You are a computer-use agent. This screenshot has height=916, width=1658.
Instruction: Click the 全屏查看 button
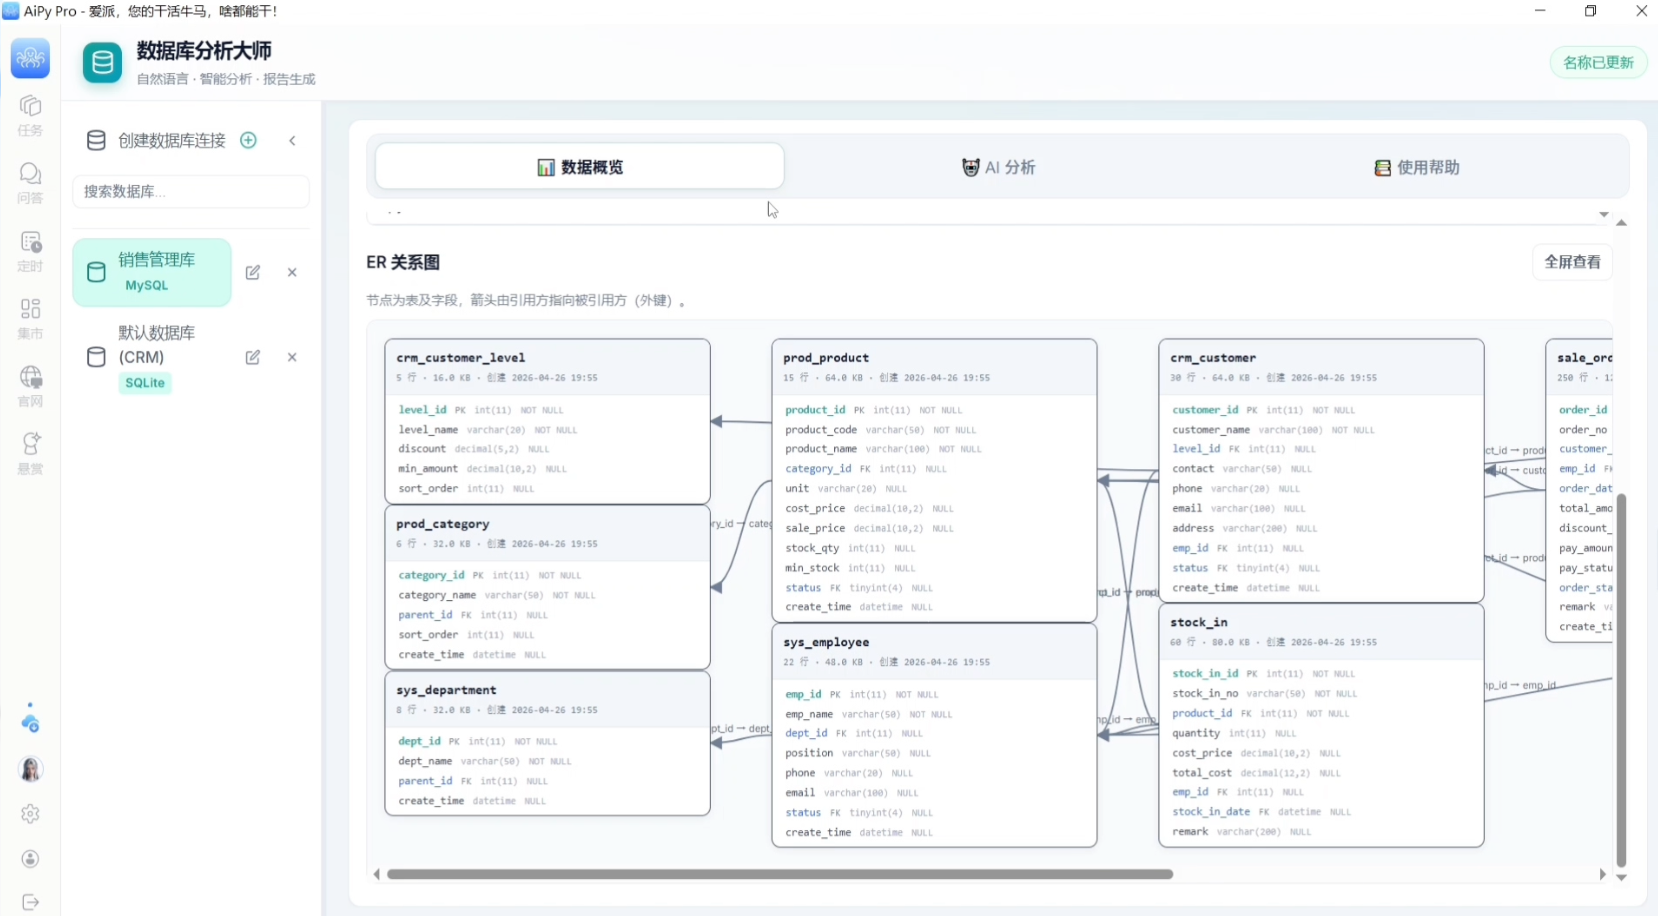pos(1572,262)
